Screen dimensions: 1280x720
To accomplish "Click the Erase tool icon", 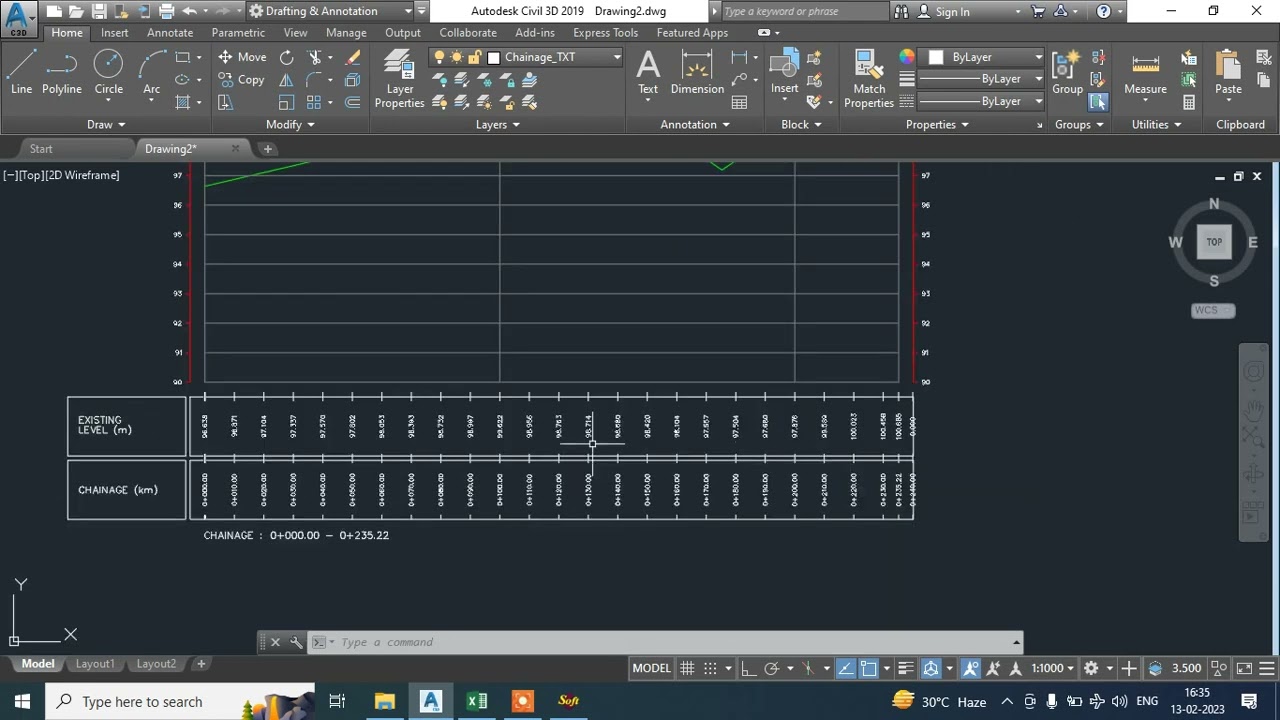I will (x=353, y=58).
